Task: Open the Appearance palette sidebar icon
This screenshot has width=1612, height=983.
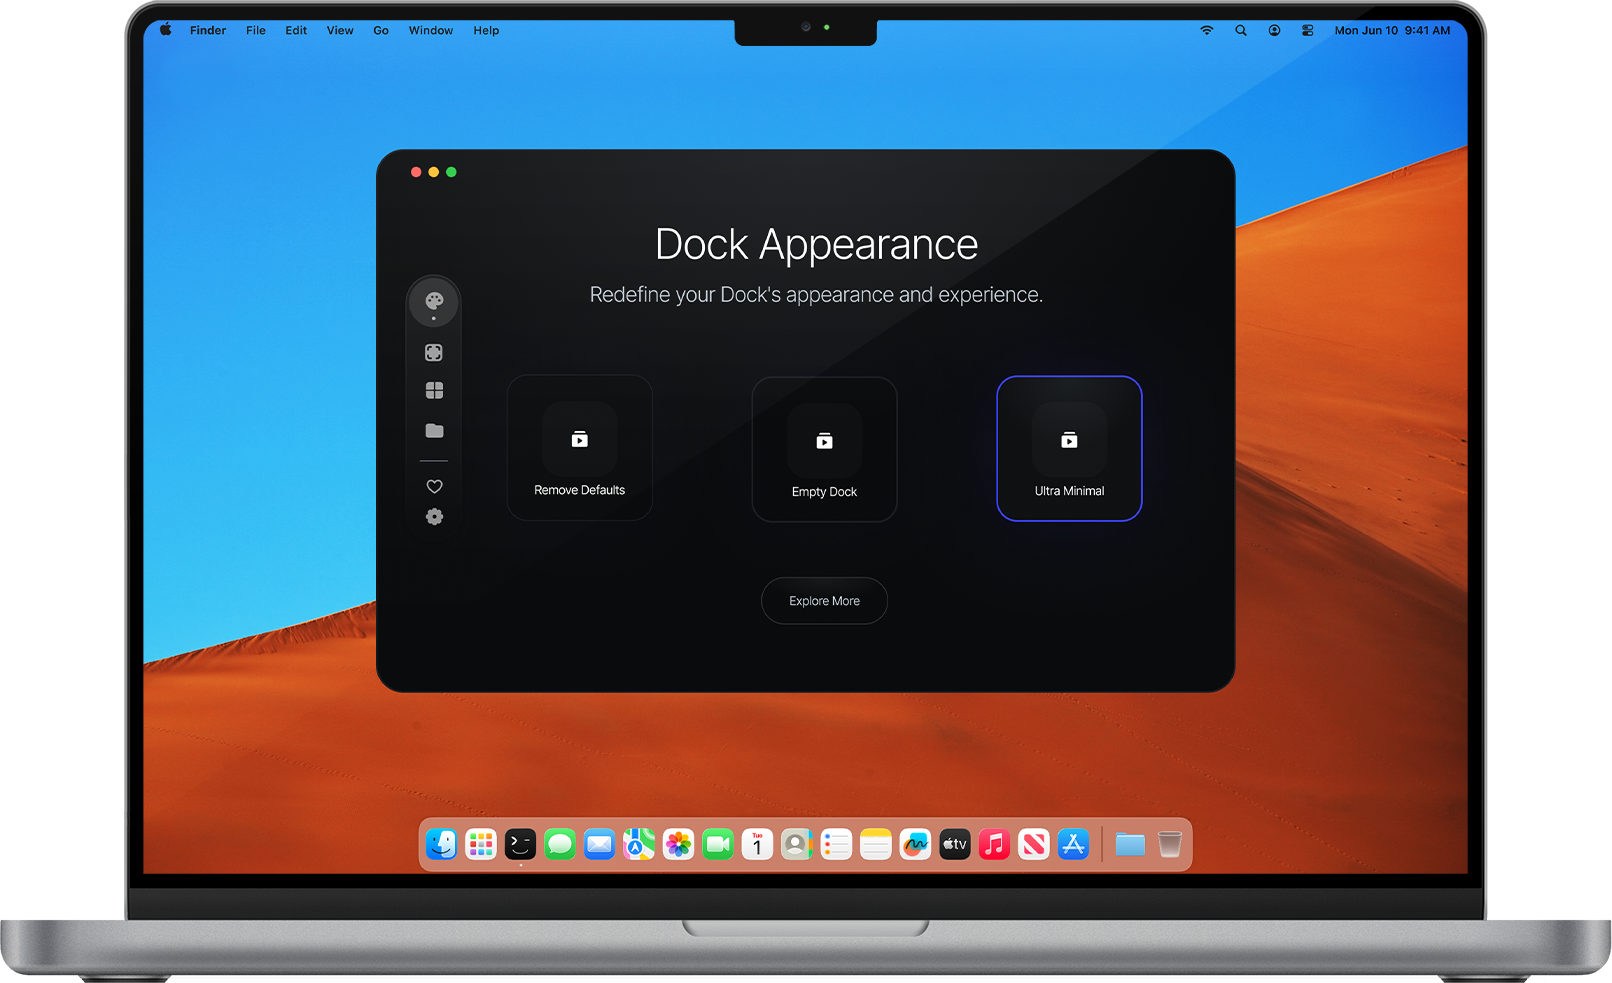Action: pyautogui.click(x=434, y=301)
